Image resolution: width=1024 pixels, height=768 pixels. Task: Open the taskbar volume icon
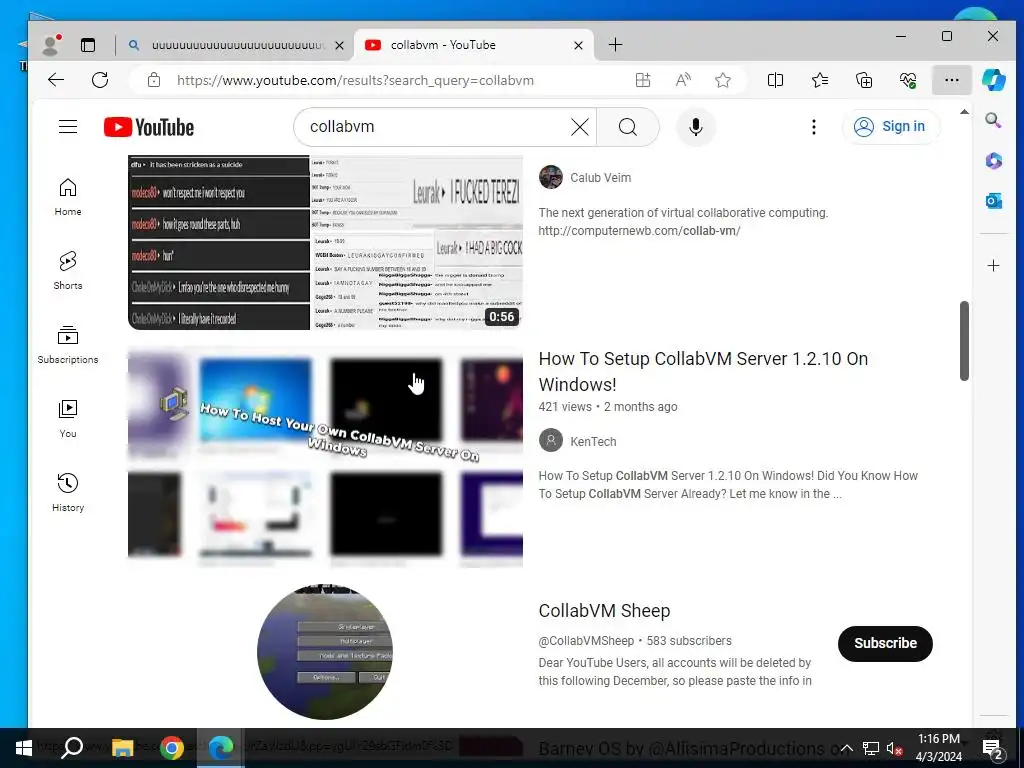point(894,748)
